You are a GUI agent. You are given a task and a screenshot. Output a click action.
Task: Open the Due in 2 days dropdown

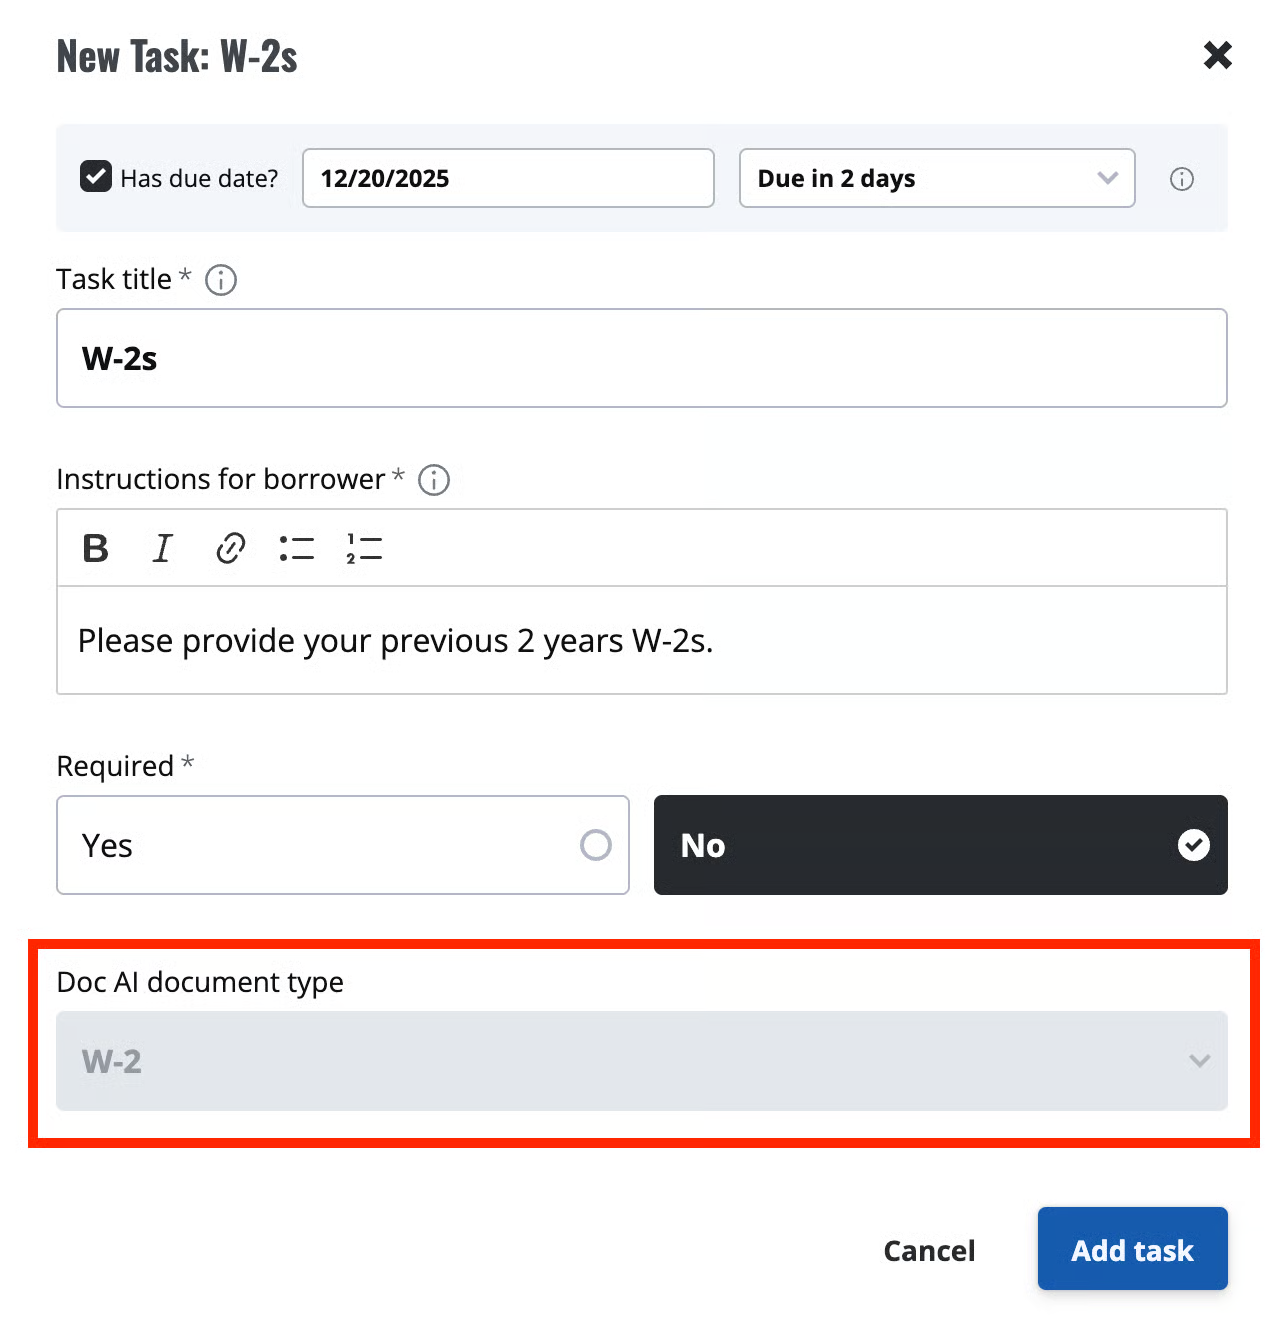[936, 178]
